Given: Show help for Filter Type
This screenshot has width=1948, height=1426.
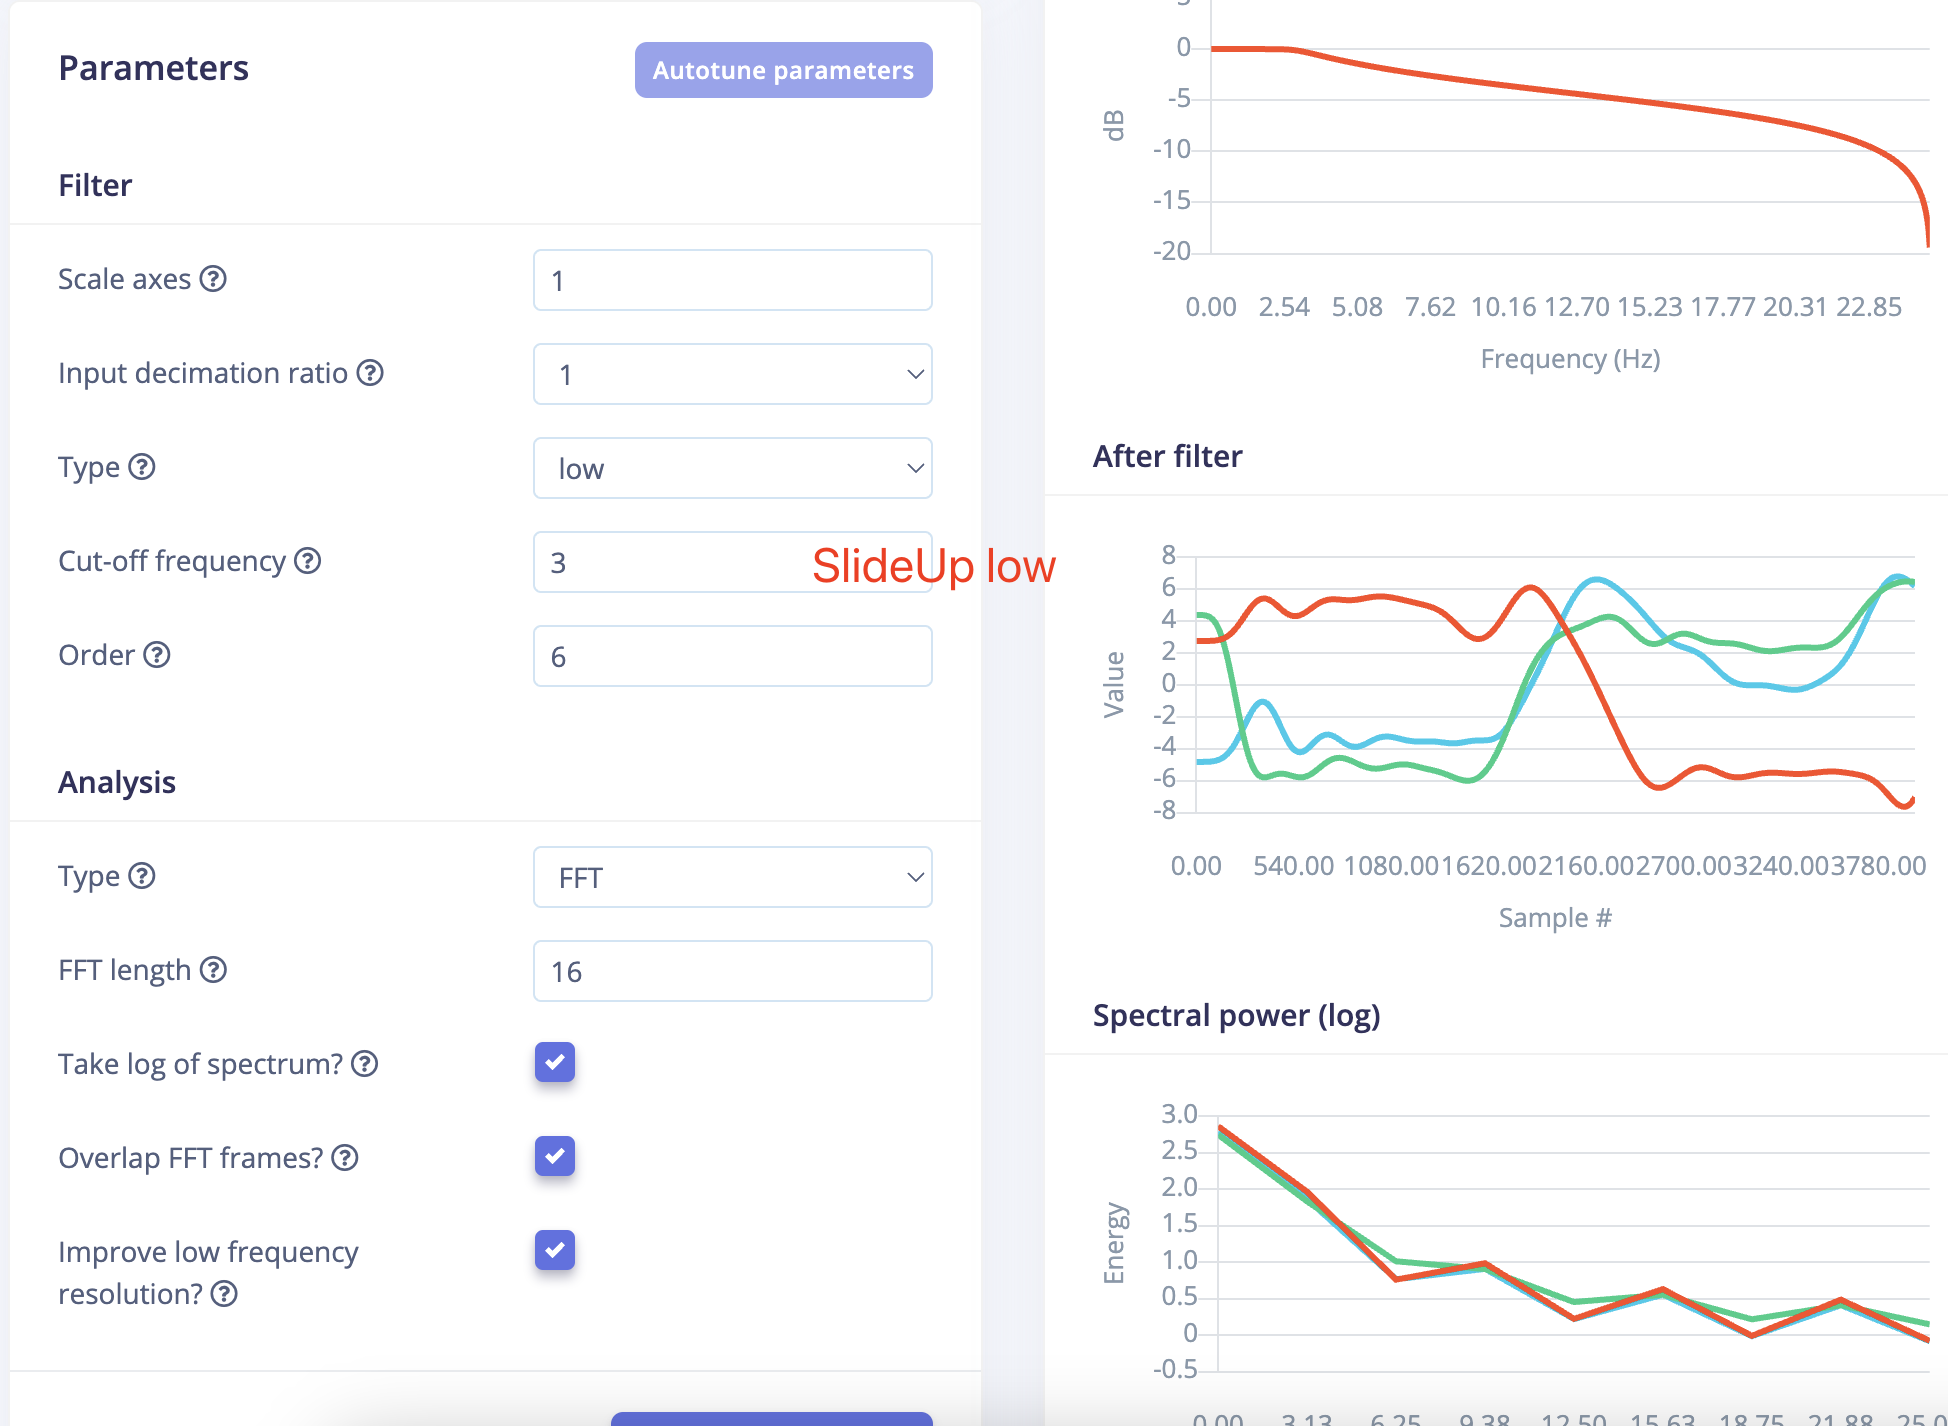Looking at the screenshot, I should [142, 467].
